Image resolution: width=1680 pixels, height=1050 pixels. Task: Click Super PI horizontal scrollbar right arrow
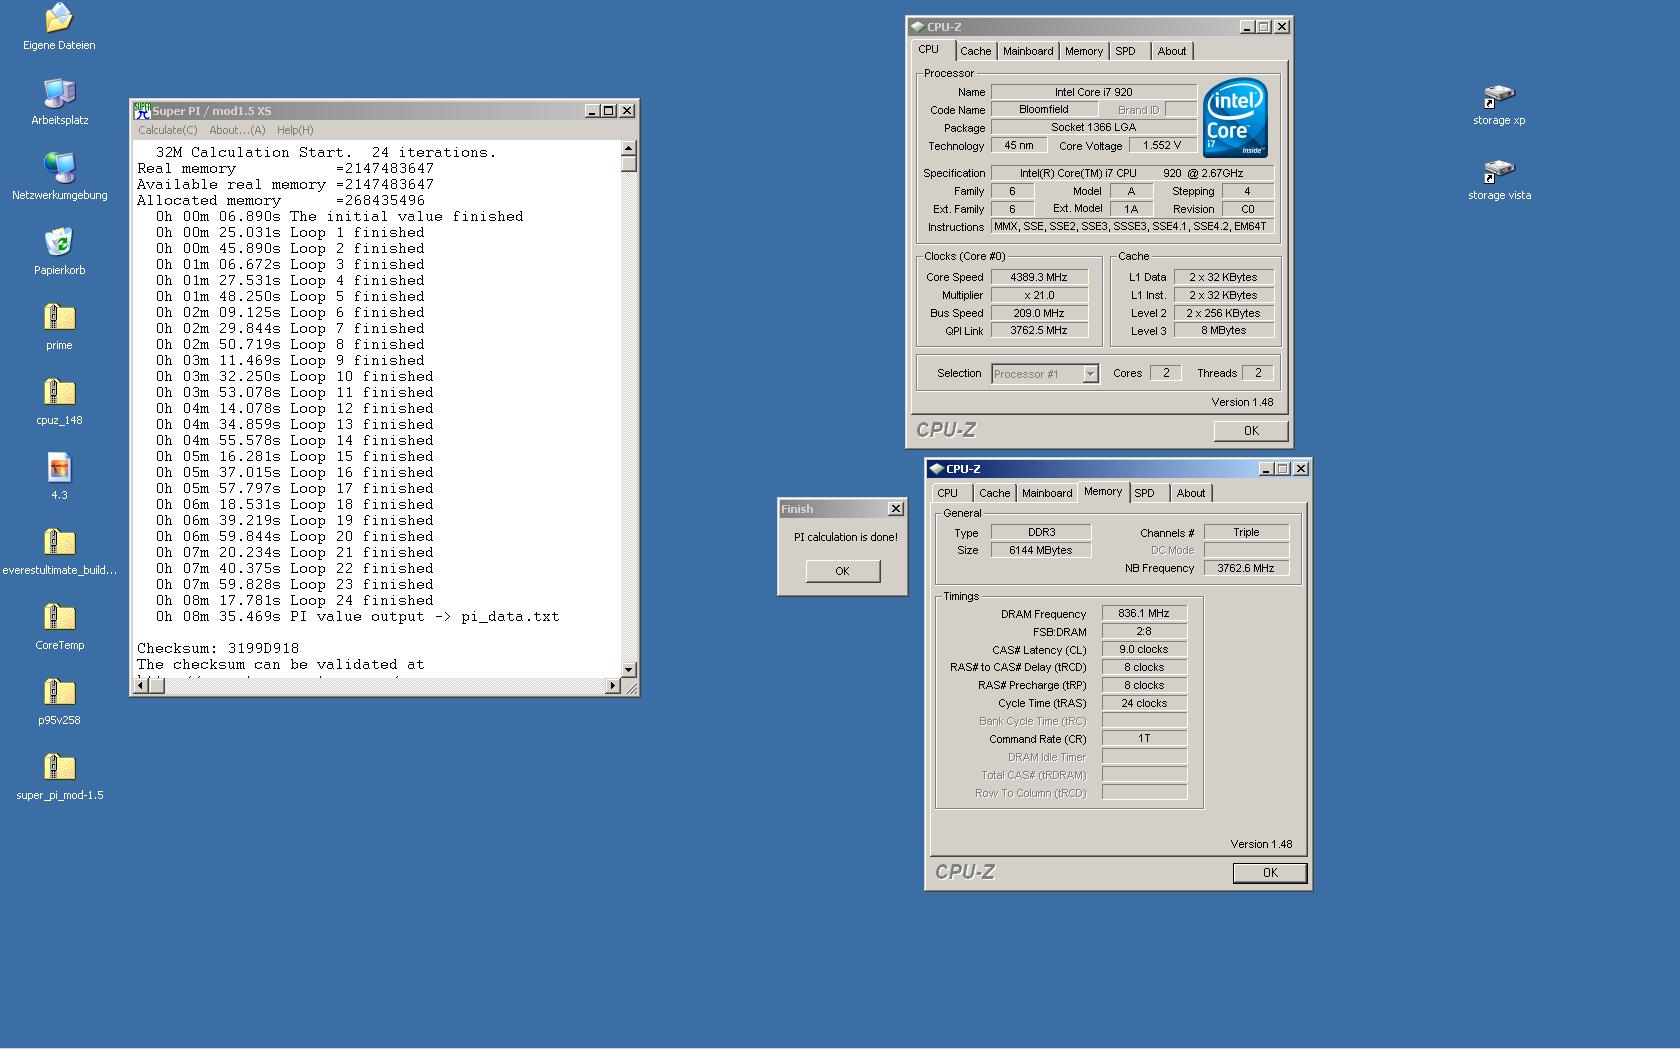(x=613, y=685)
